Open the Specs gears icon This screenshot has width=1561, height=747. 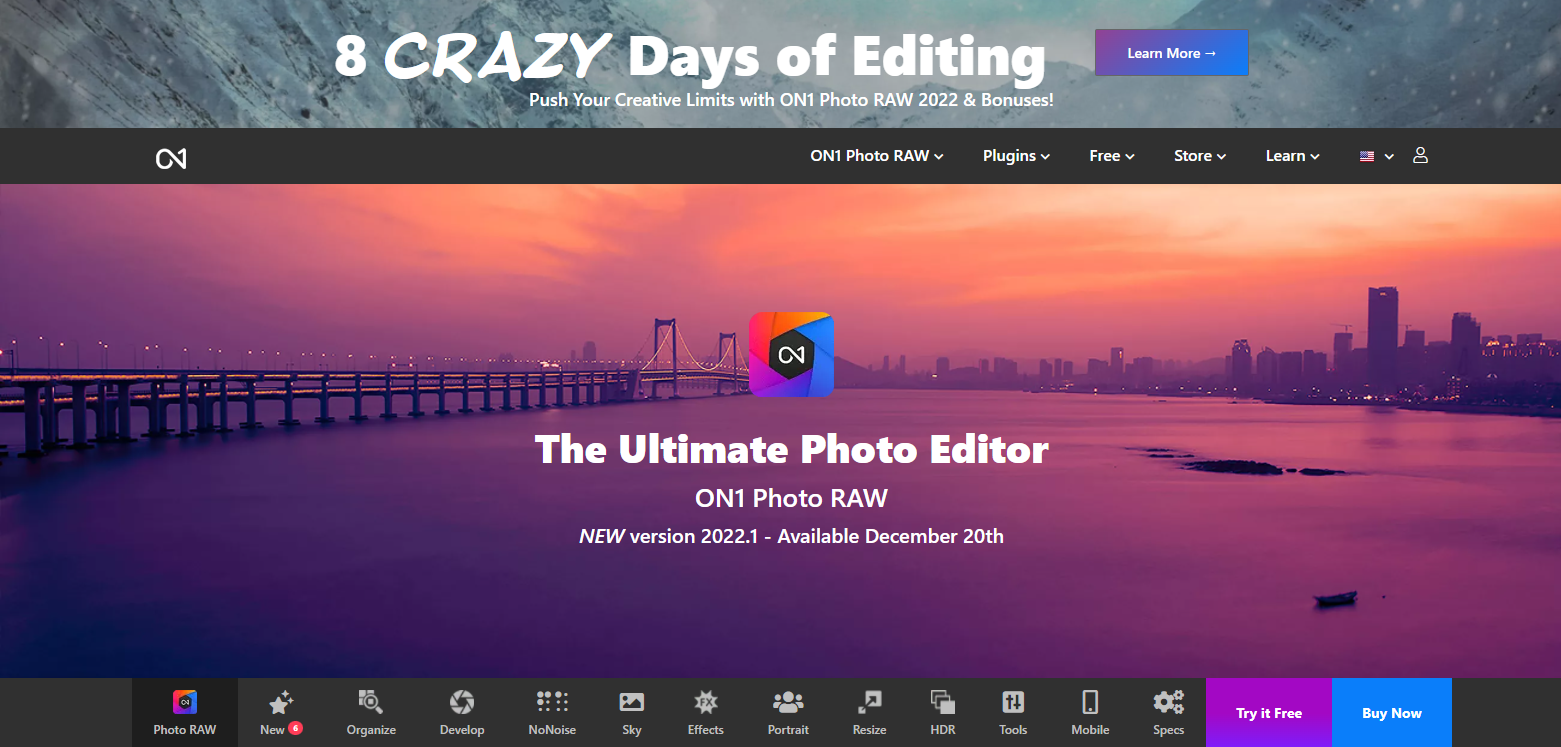pyautogui.click(x=1168, y=702)
